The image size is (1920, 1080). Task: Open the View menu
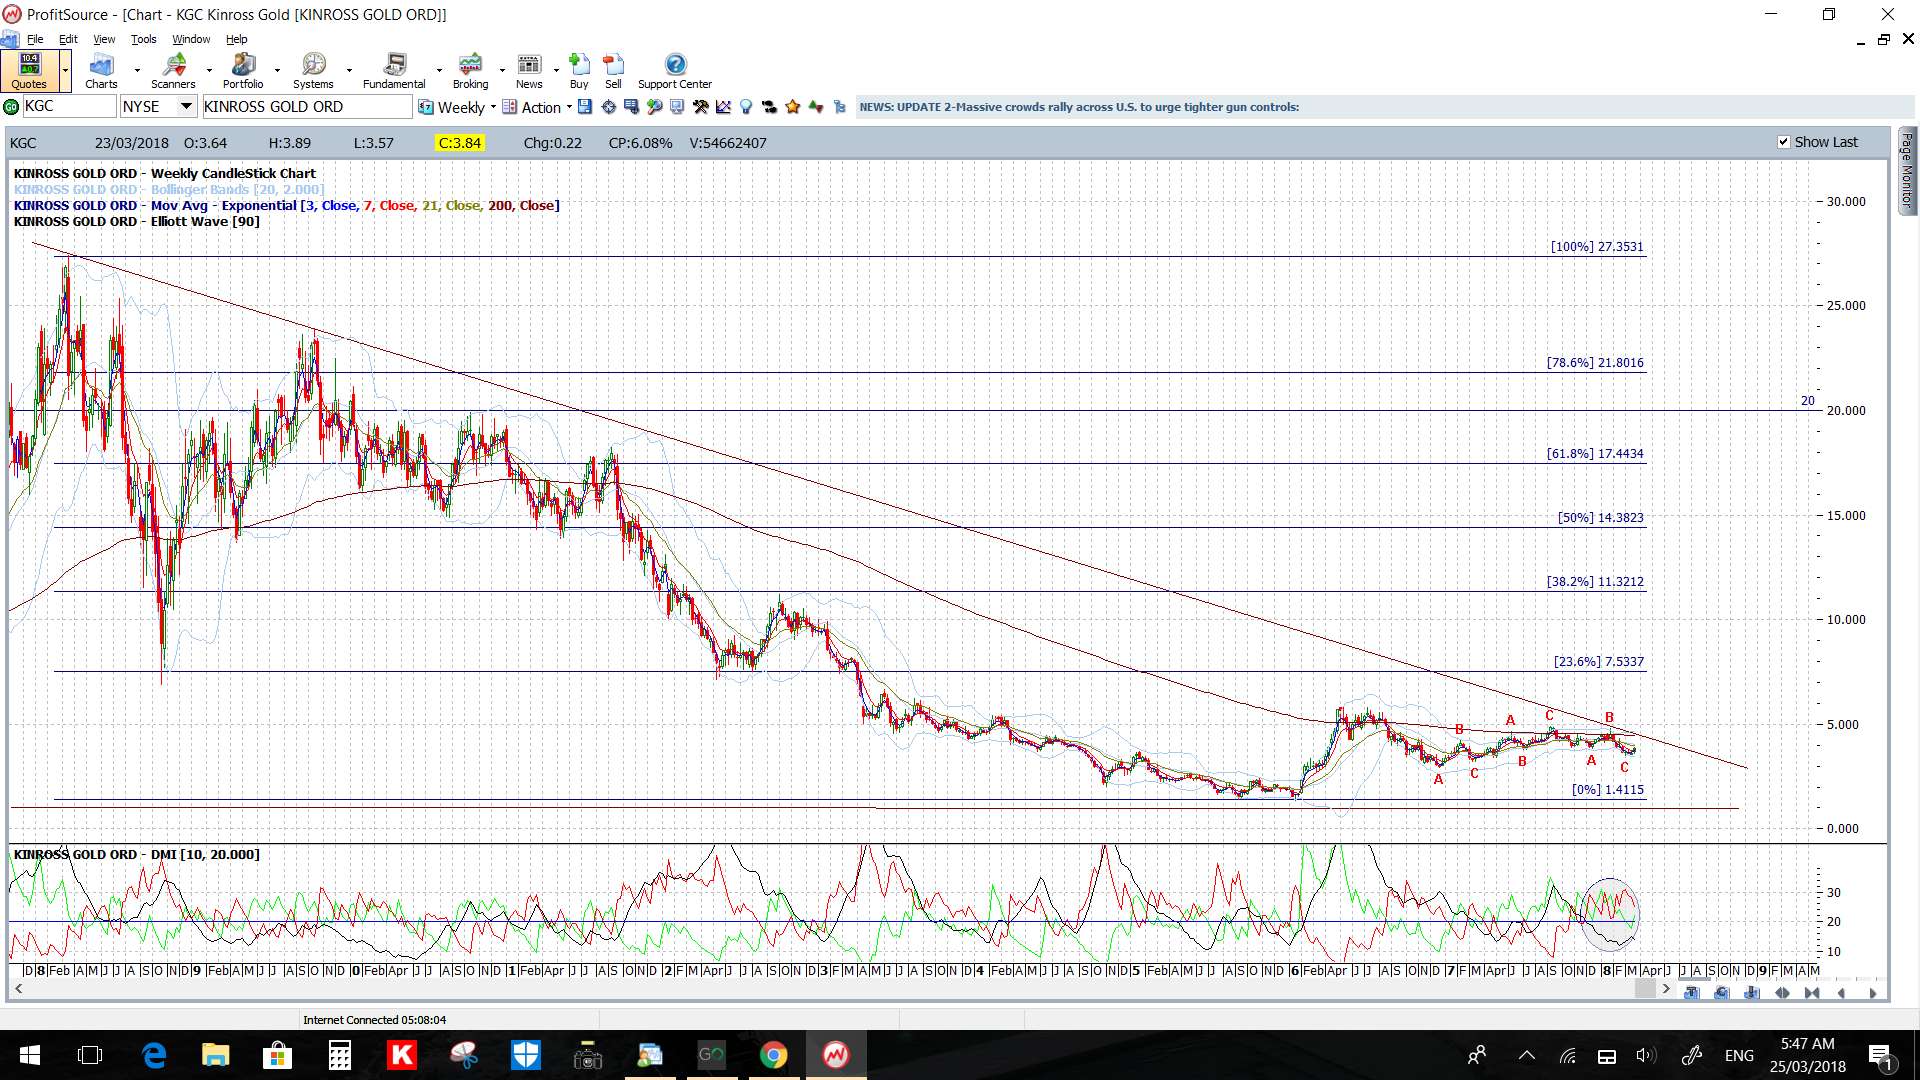(x=104, y=39)
